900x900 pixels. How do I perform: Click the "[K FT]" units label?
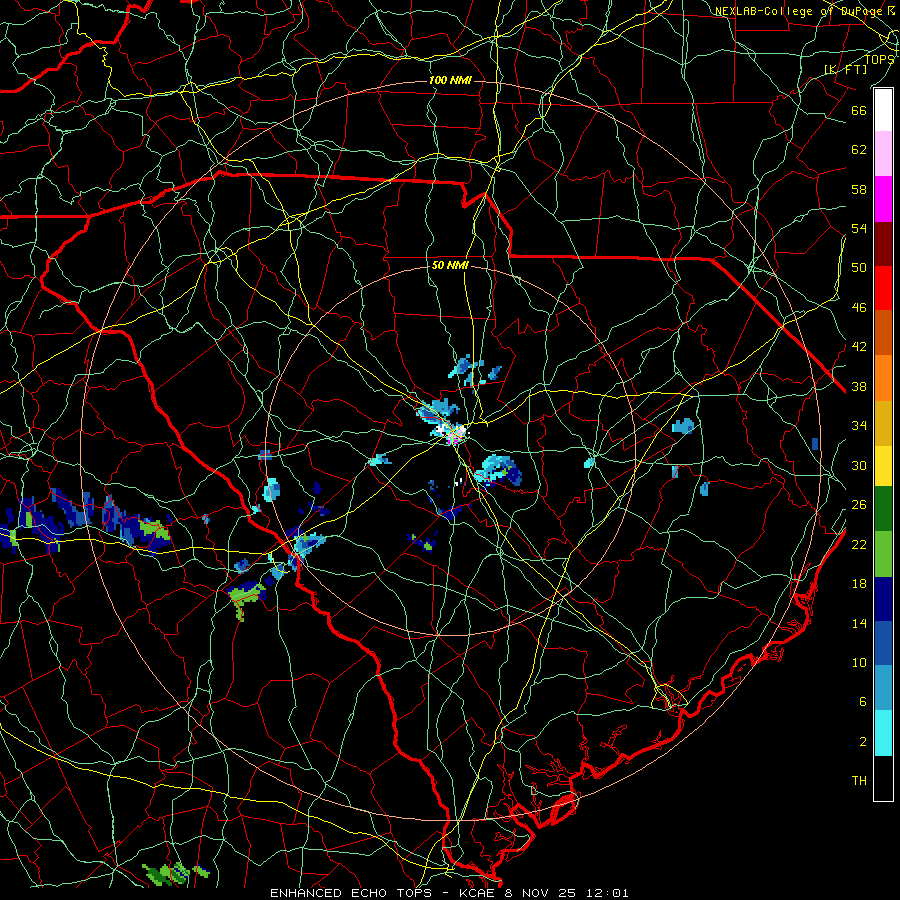pyautogui.click(x=846, y=69)
